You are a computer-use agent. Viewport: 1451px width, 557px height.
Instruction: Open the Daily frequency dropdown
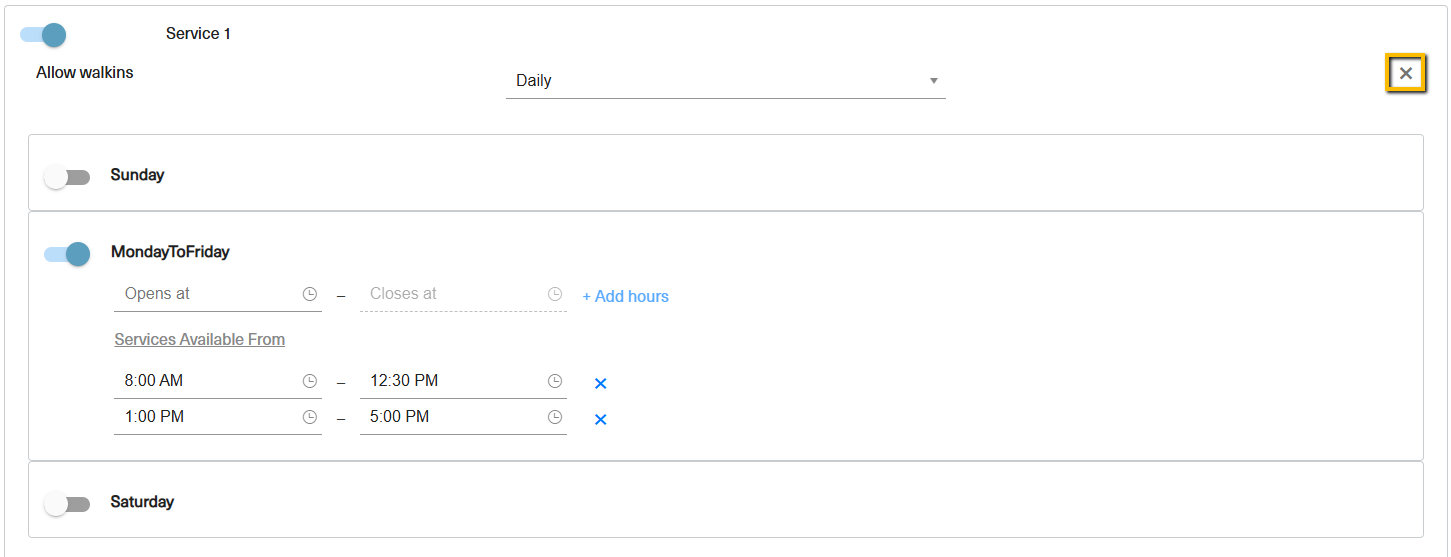coord(726,81)
